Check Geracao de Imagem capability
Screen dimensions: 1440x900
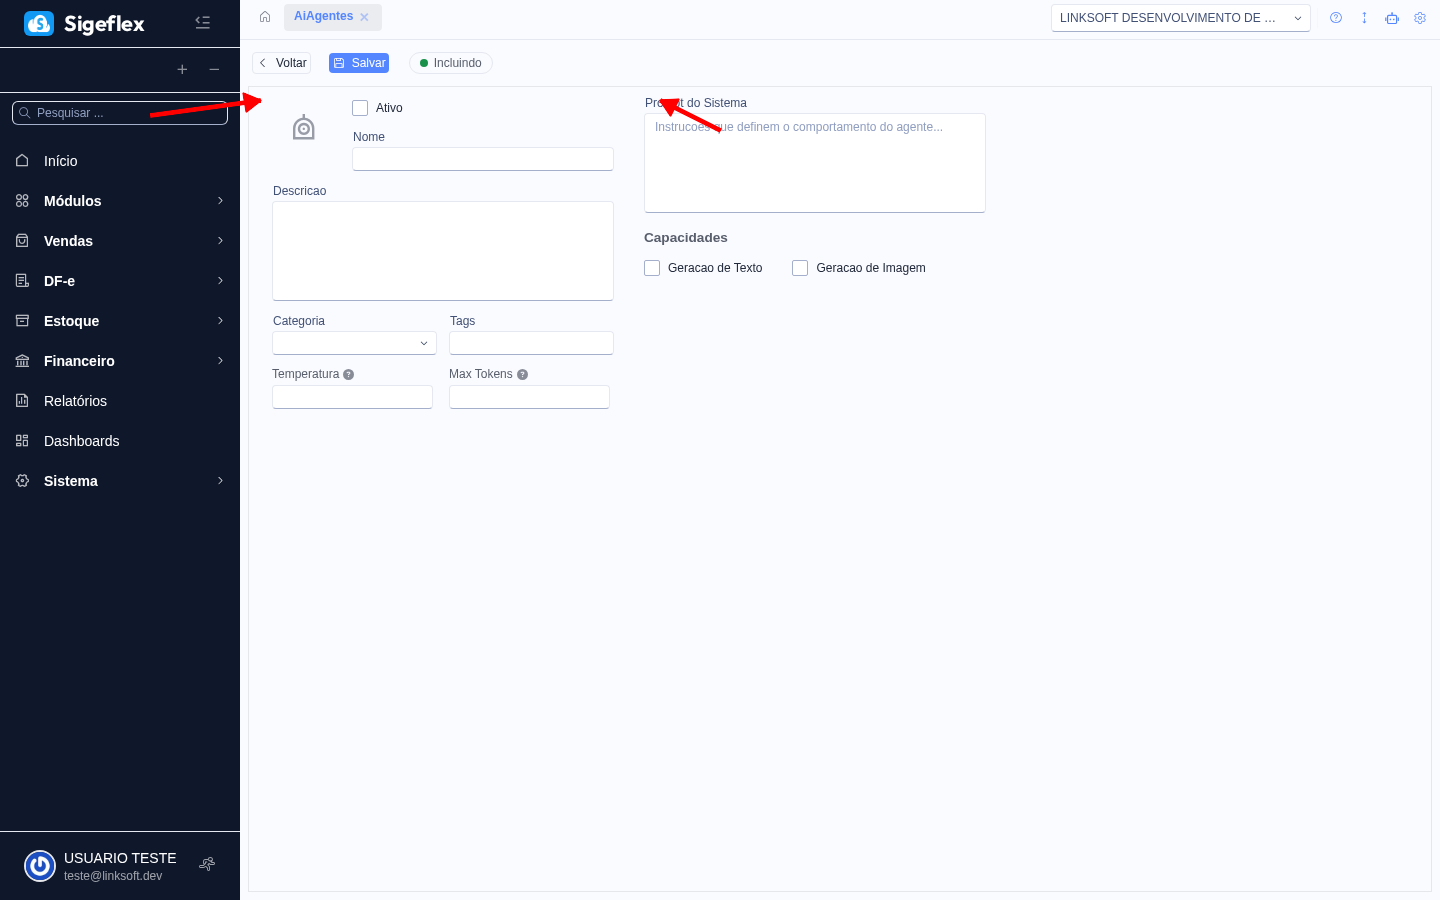pos(800,268)
